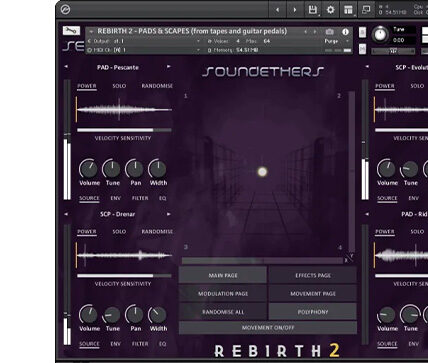The height and width of the screenshot is (363, 428).
Task: Click SCP - Drenar Pan knob
Action: (x=135, y=314)
